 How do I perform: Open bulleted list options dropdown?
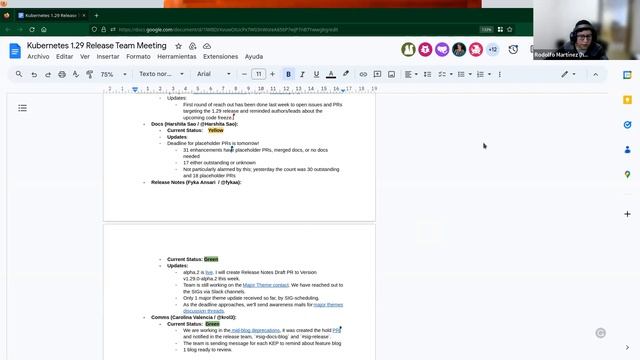point(470,74)
